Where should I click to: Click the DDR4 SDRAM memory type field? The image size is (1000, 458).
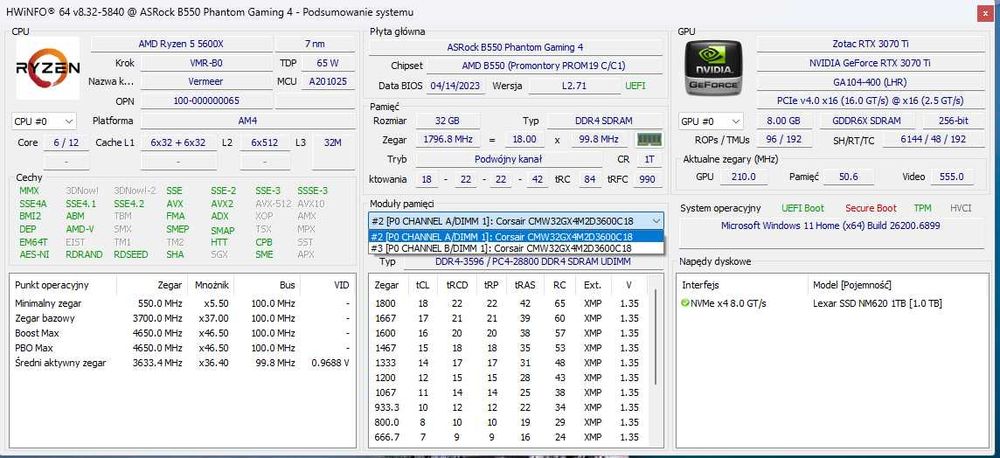(603, 121)
